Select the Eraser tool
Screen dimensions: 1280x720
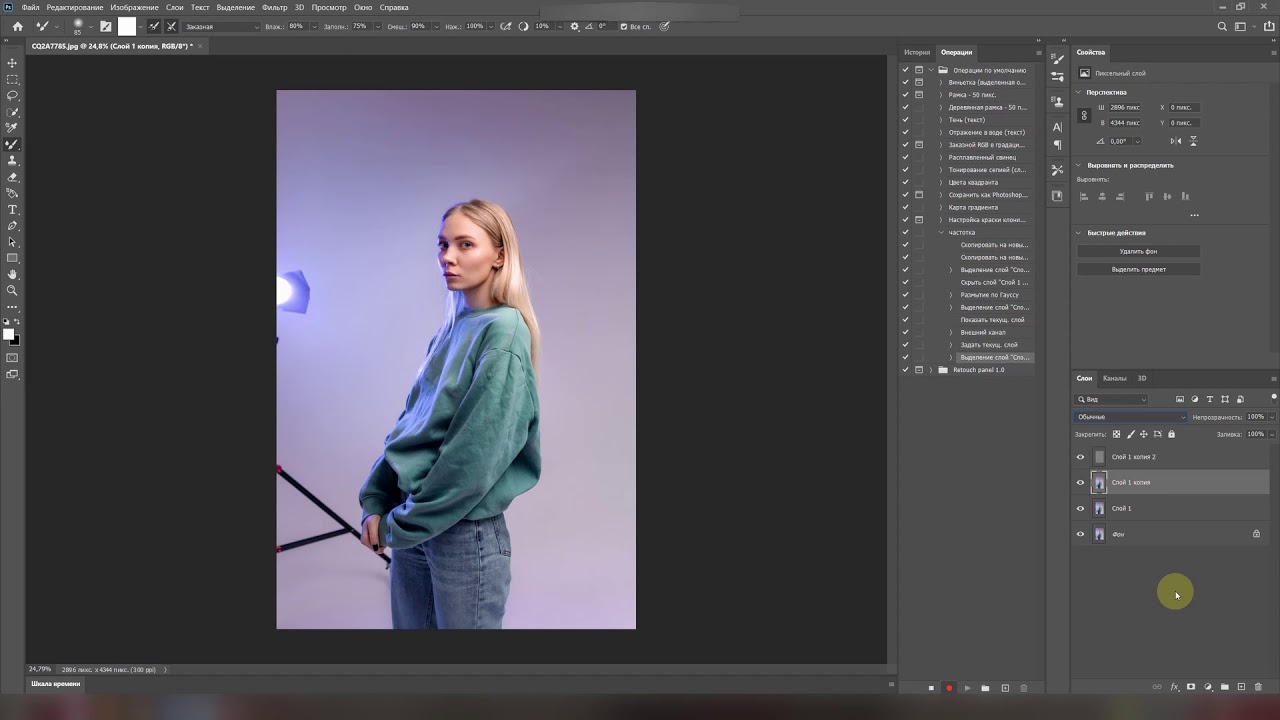pos(12,177)
